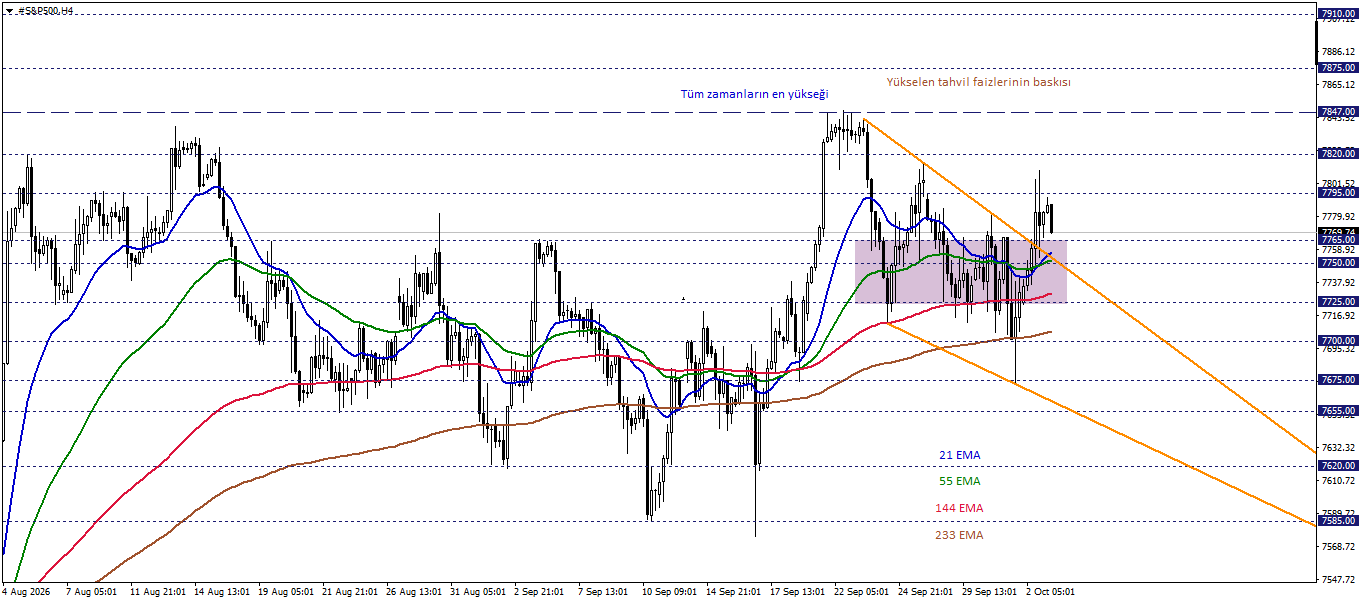1362x603 pixels.
Task: Click the '14 Sep 21:01' time axis label
Action: point(734,591)
